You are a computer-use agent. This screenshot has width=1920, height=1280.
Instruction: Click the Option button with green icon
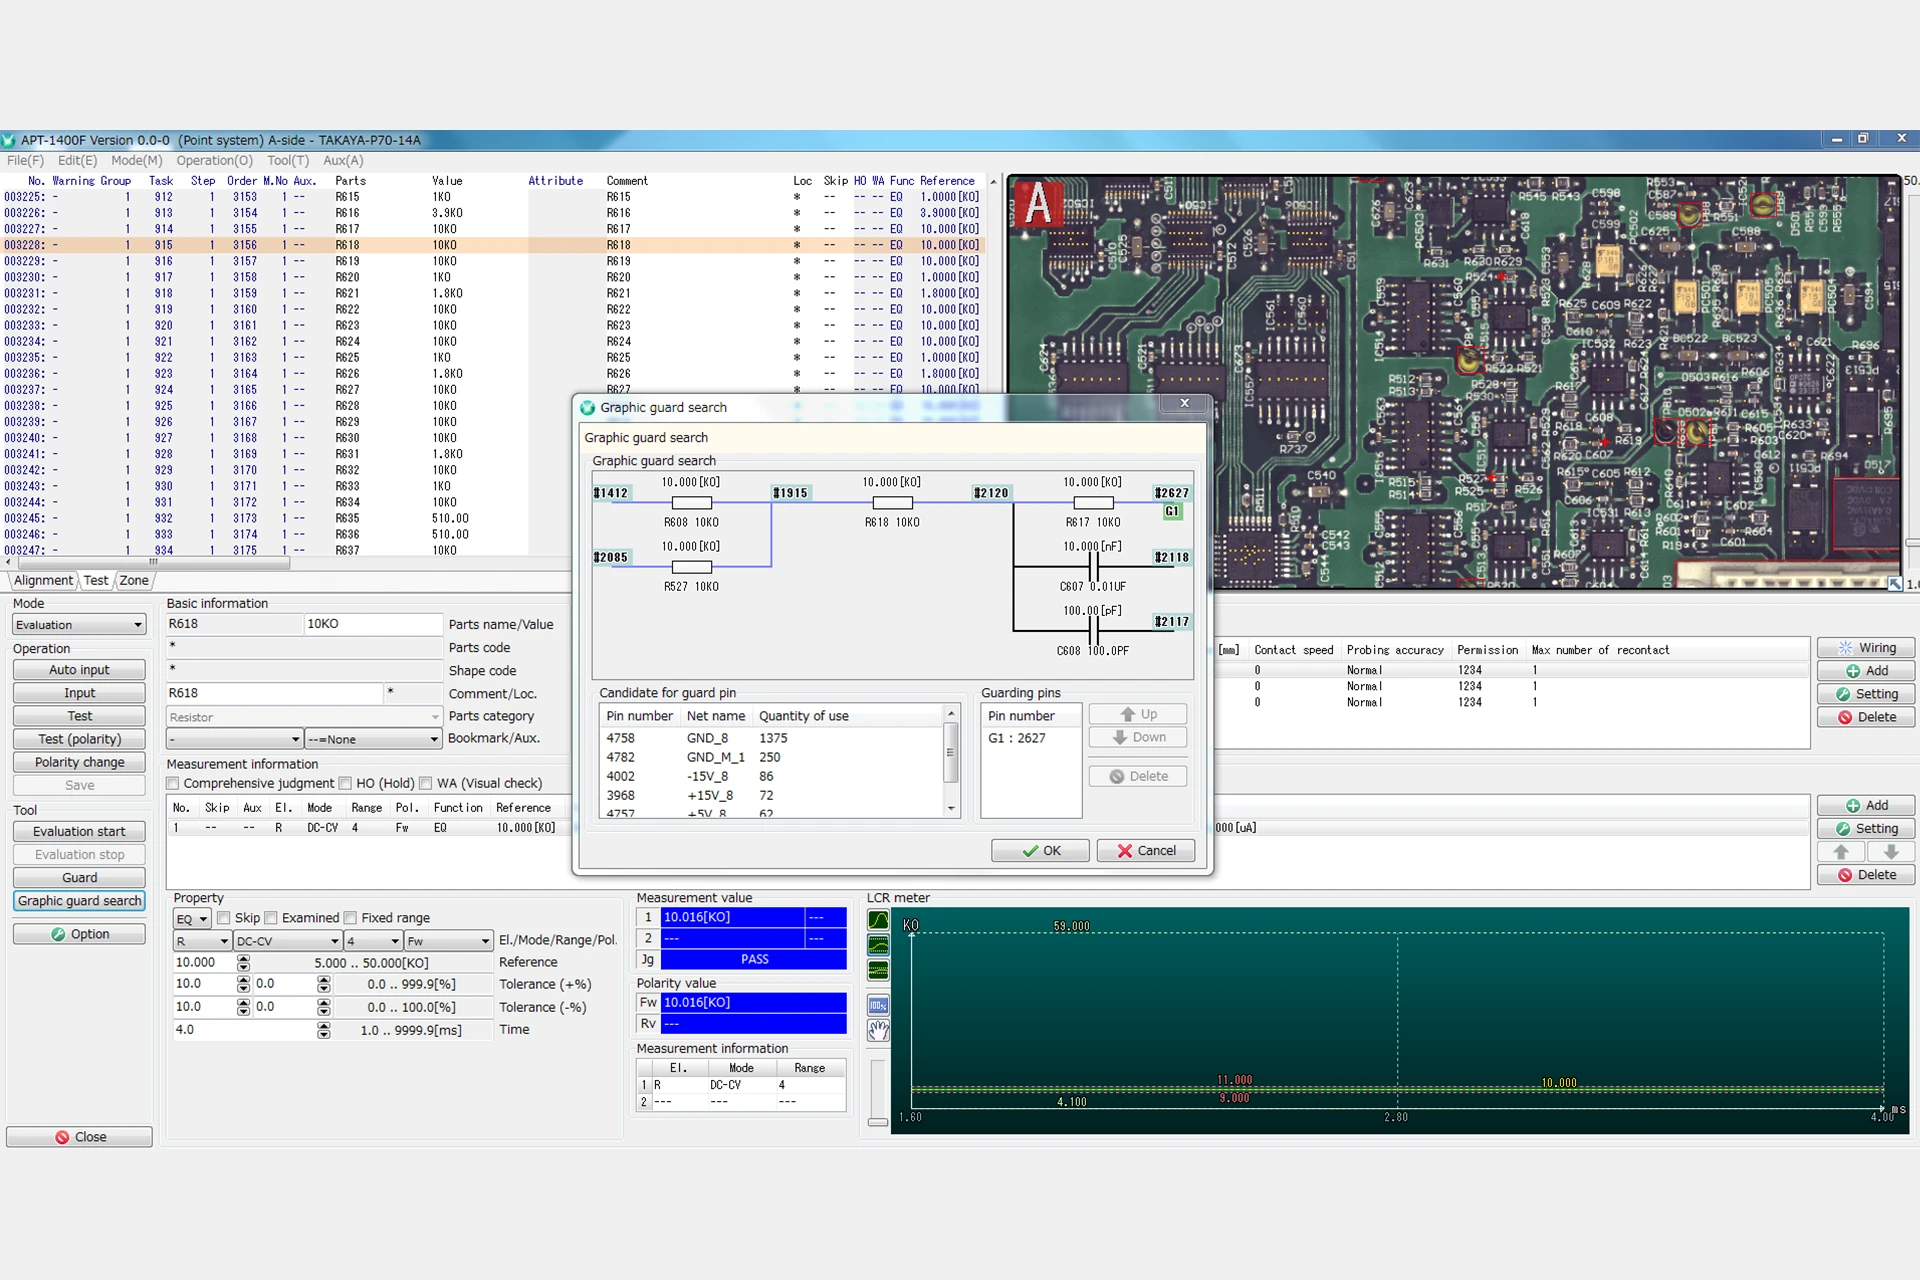point(79,934)
